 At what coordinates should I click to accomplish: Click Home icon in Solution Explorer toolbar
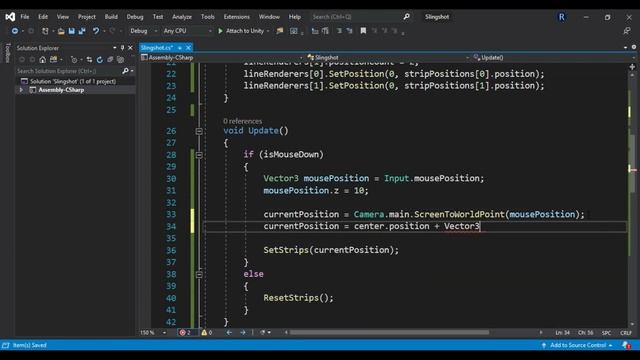pos(42,60)
